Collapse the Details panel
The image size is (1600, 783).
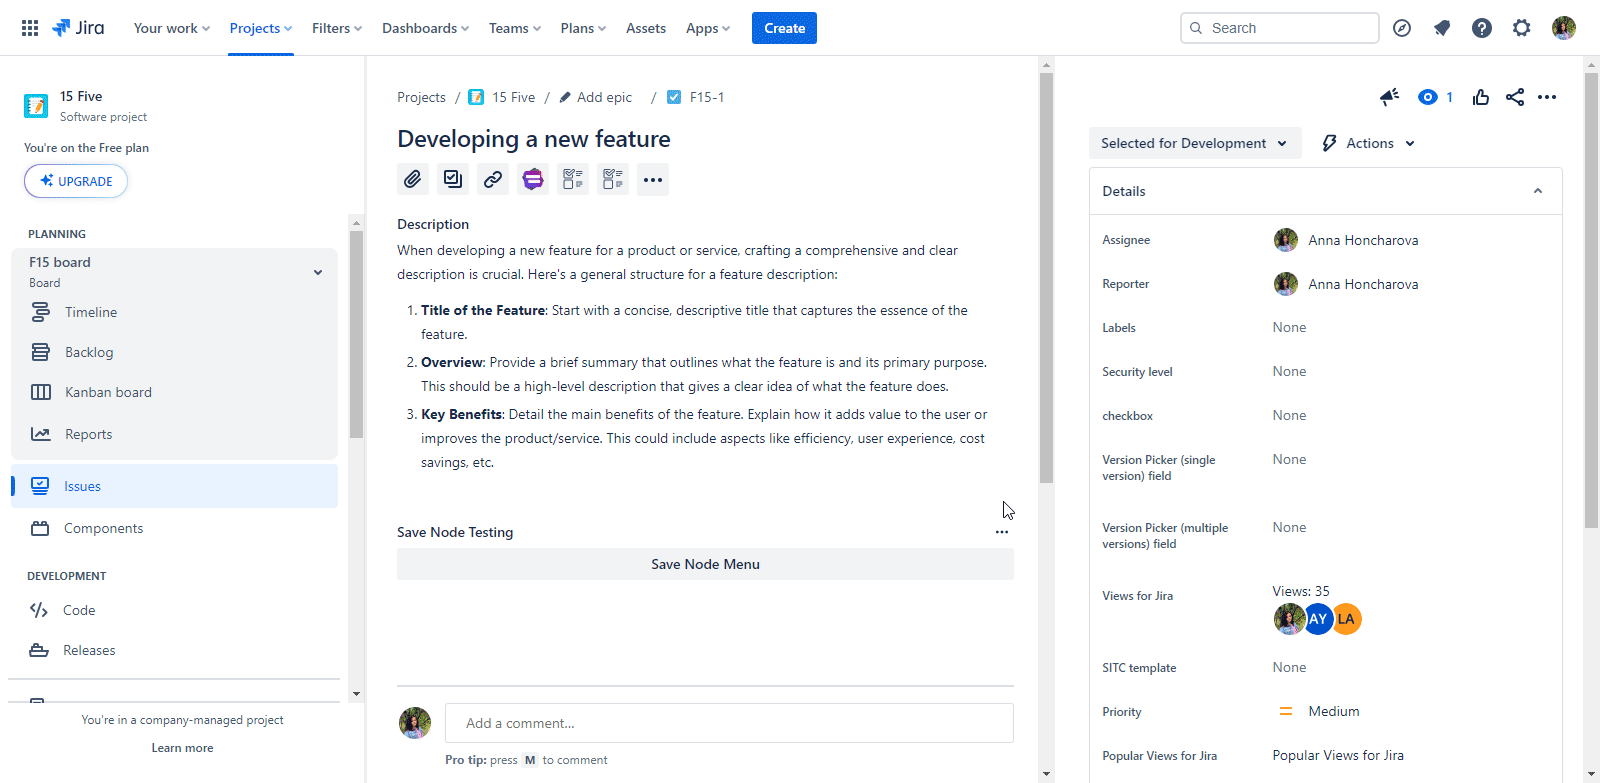click(x=1538, y=191)
